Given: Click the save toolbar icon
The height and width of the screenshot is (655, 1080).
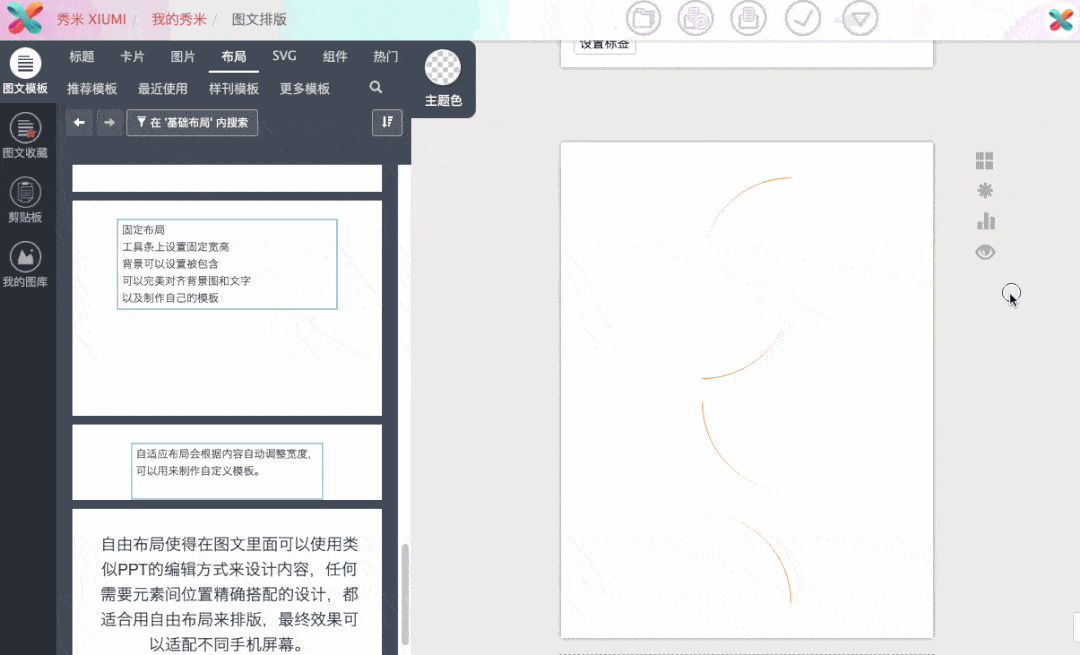Looking at the screenshot, I should pos(696,18).
